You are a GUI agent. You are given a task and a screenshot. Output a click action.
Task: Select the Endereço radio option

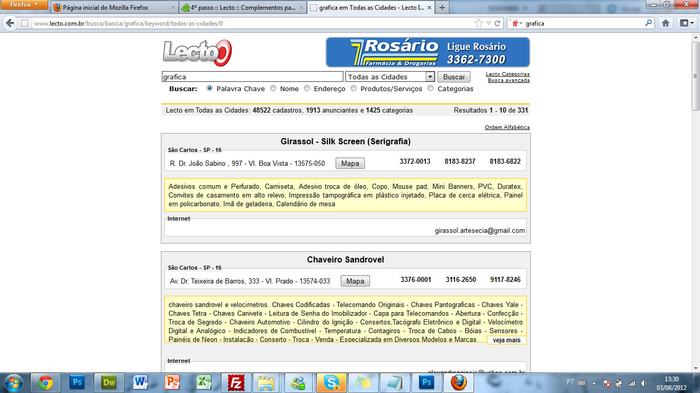coord(307,88)
